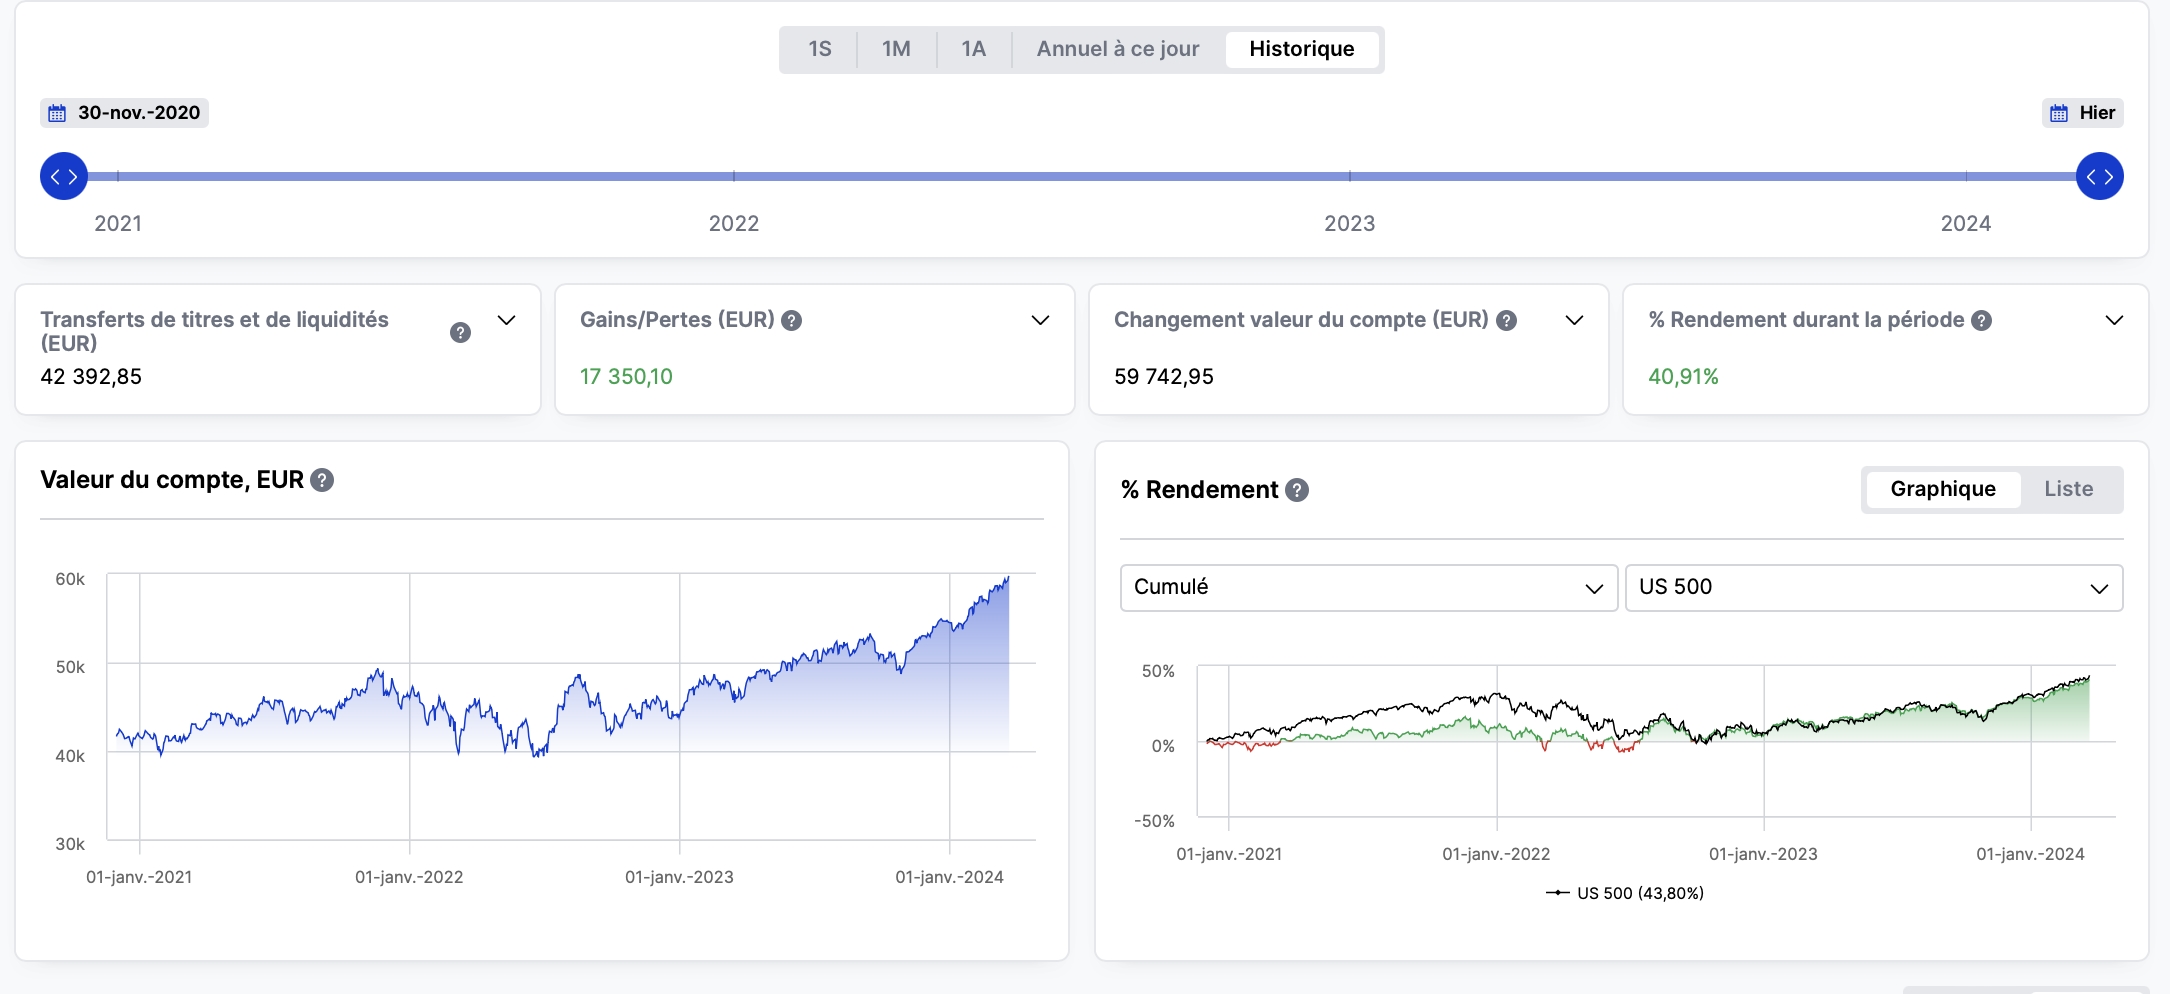Open help for Changement valeur du compte
Viewport: 2170px width, 994px height.
click(1506, 320)
